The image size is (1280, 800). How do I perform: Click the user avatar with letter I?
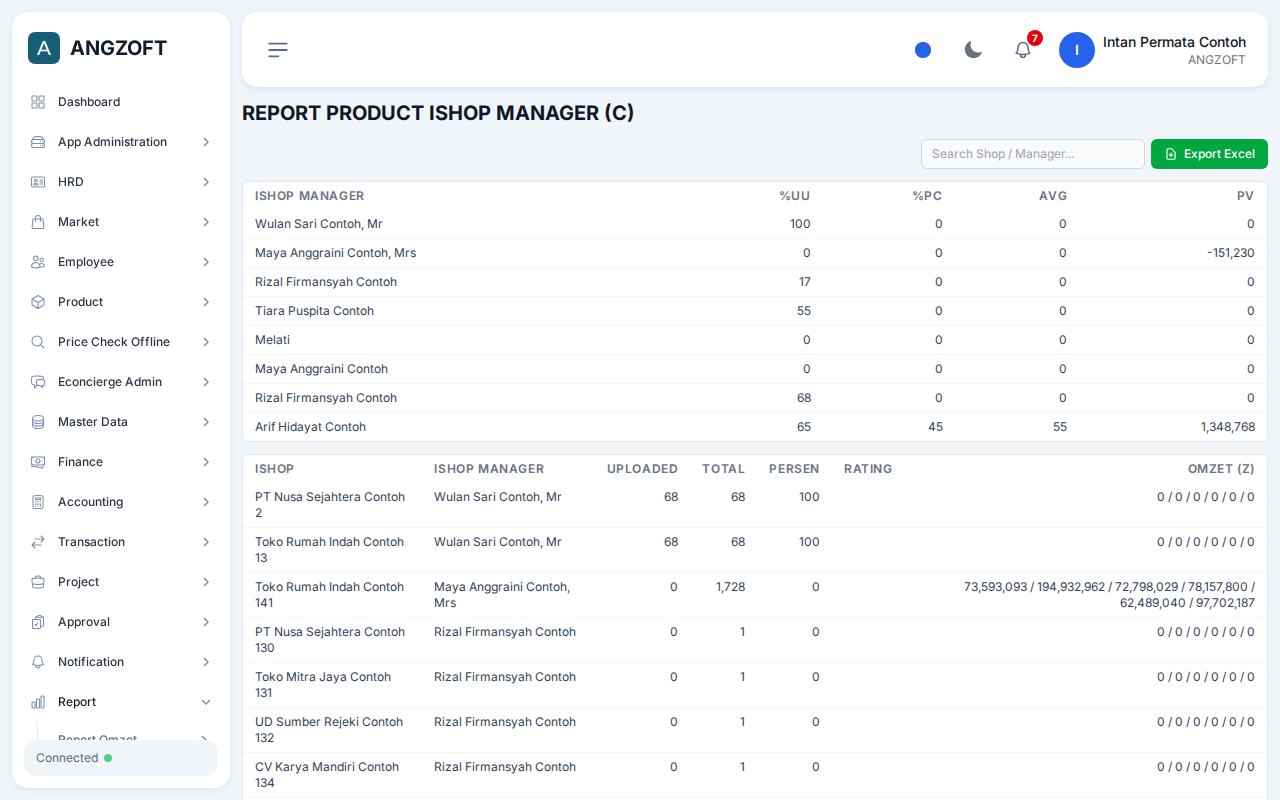1077,50
